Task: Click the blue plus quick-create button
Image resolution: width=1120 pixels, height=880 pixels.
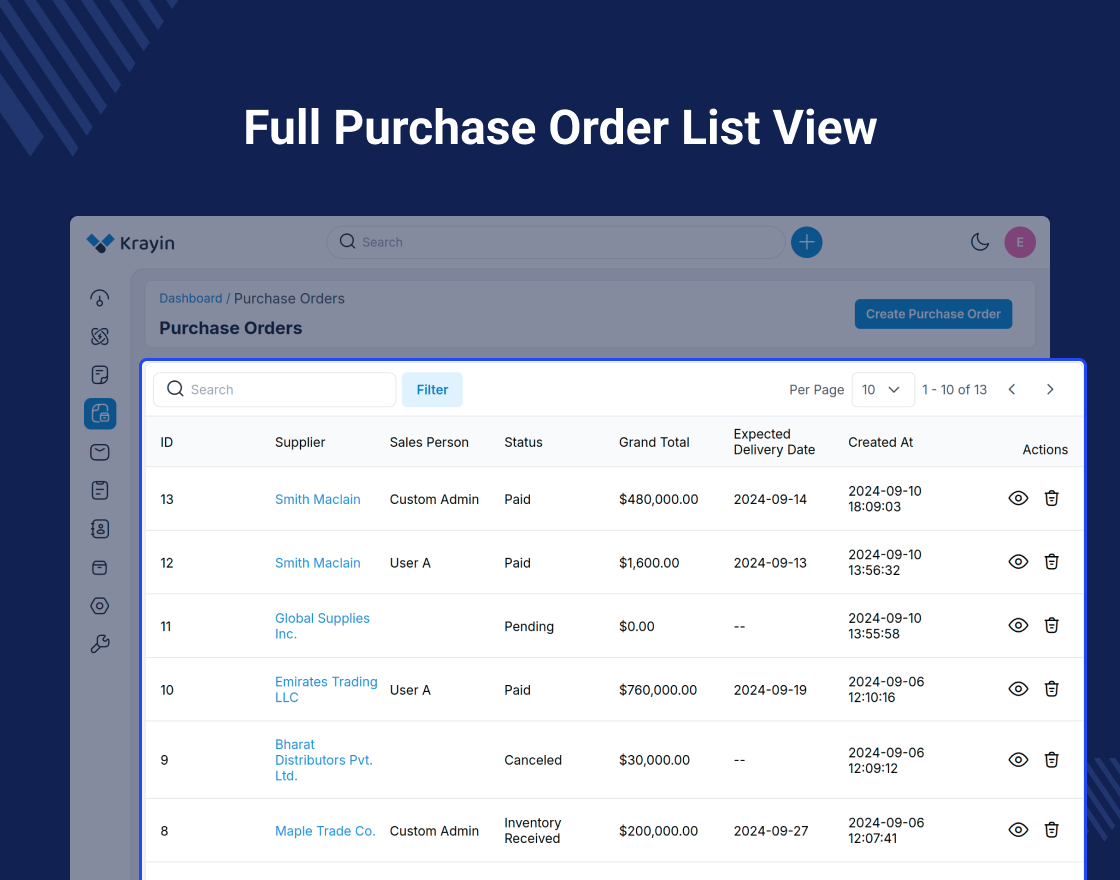Action: 806,242
